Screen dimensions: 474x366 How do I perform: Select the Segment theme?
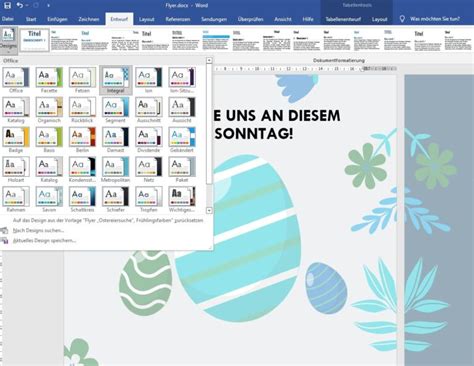point(115,110)
